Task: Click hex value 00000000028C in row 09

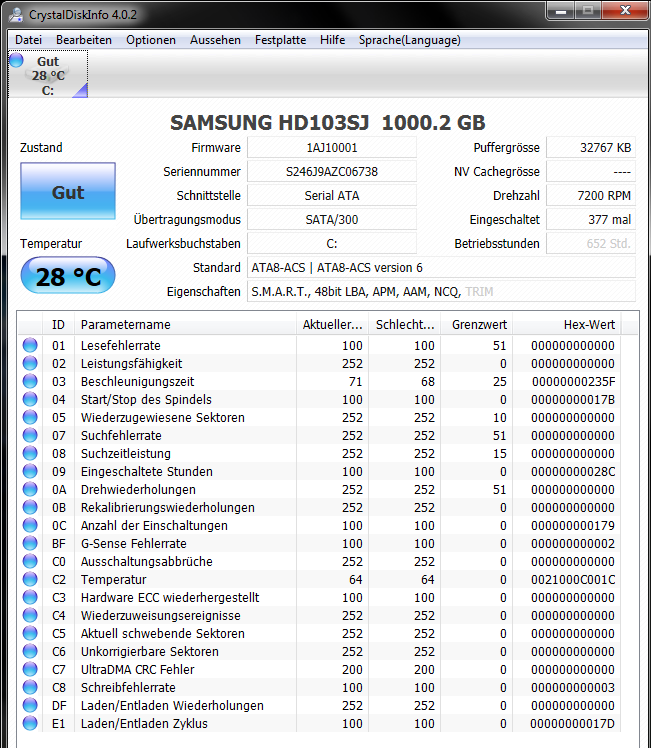Action: click(573, 472)
